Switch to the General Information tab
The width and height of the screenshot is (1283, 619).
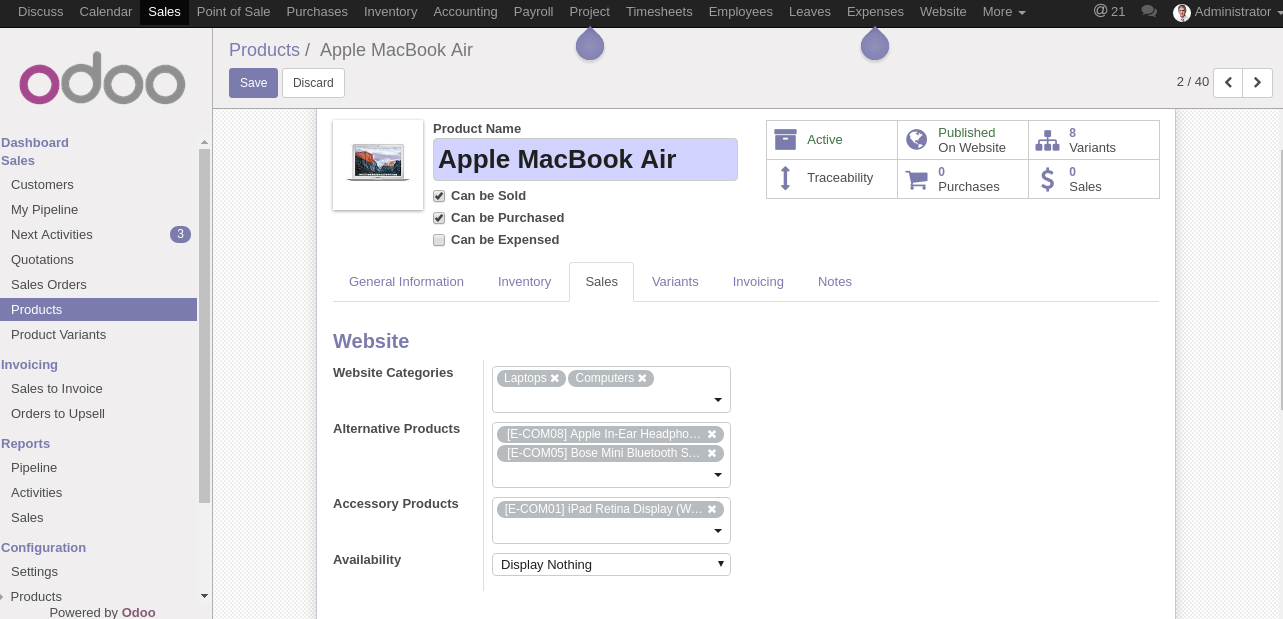point(406,282)
